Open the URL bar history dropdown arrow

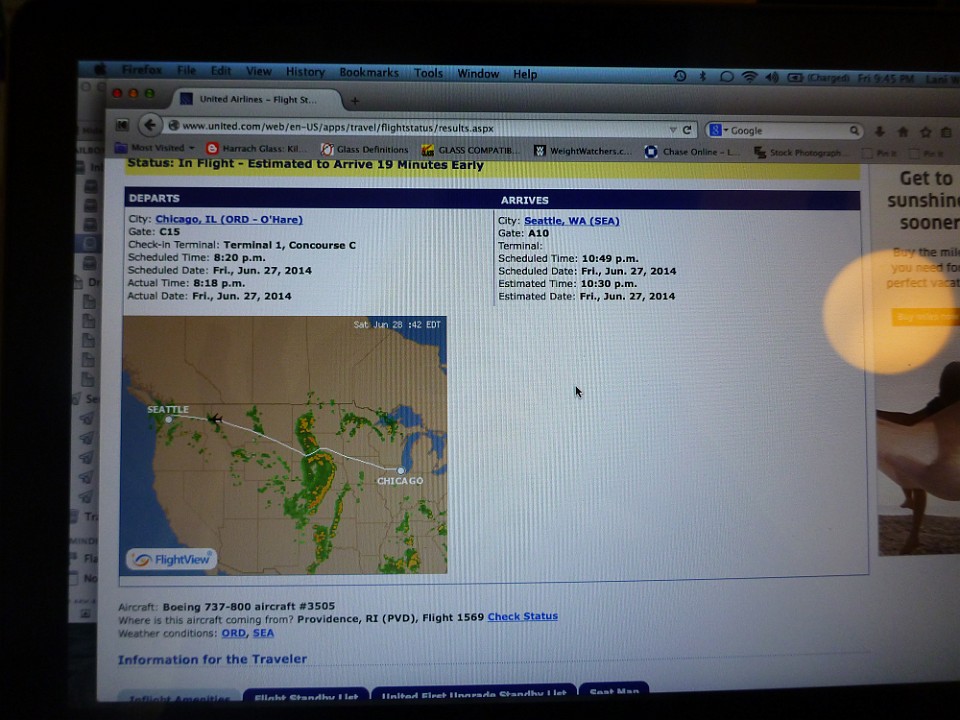pos(672,130)
